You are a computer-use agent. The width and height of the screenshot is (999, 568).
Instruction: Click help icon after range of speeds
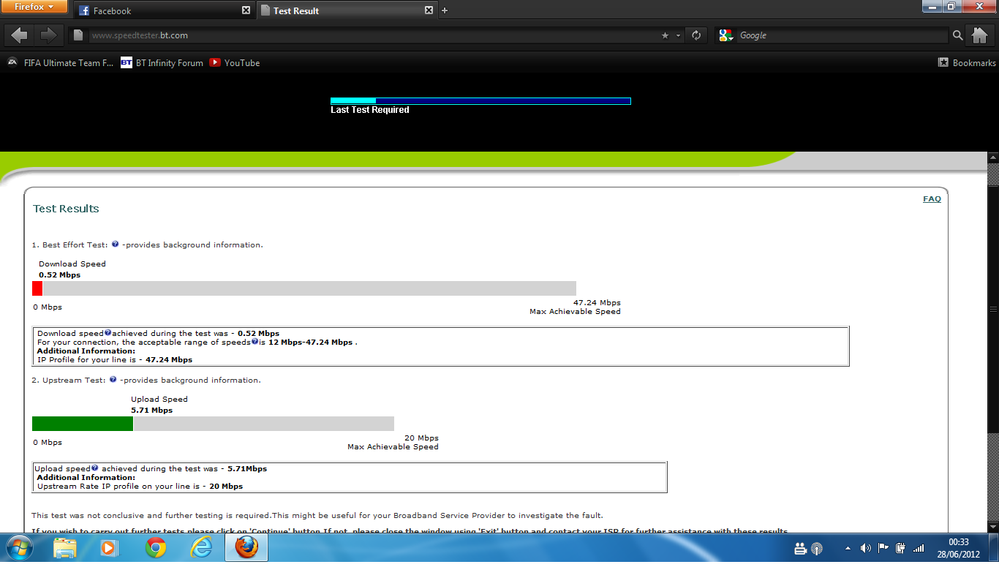tap(255, 341)
